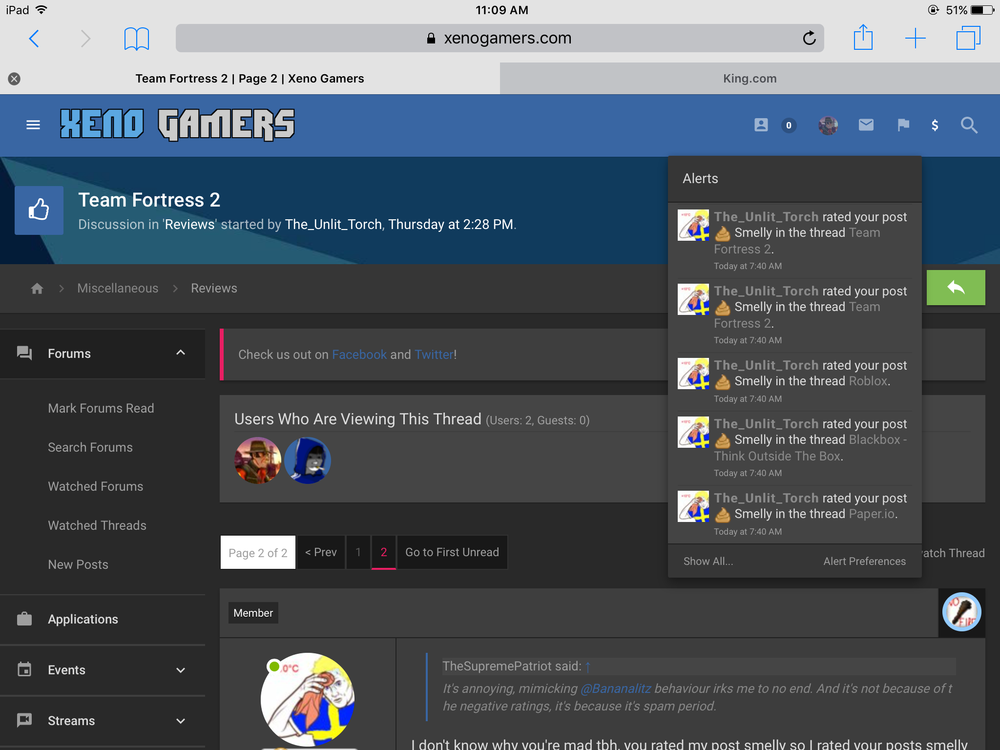
Task: Close the Team Fortress 2 tab
Action: [14, 78]
